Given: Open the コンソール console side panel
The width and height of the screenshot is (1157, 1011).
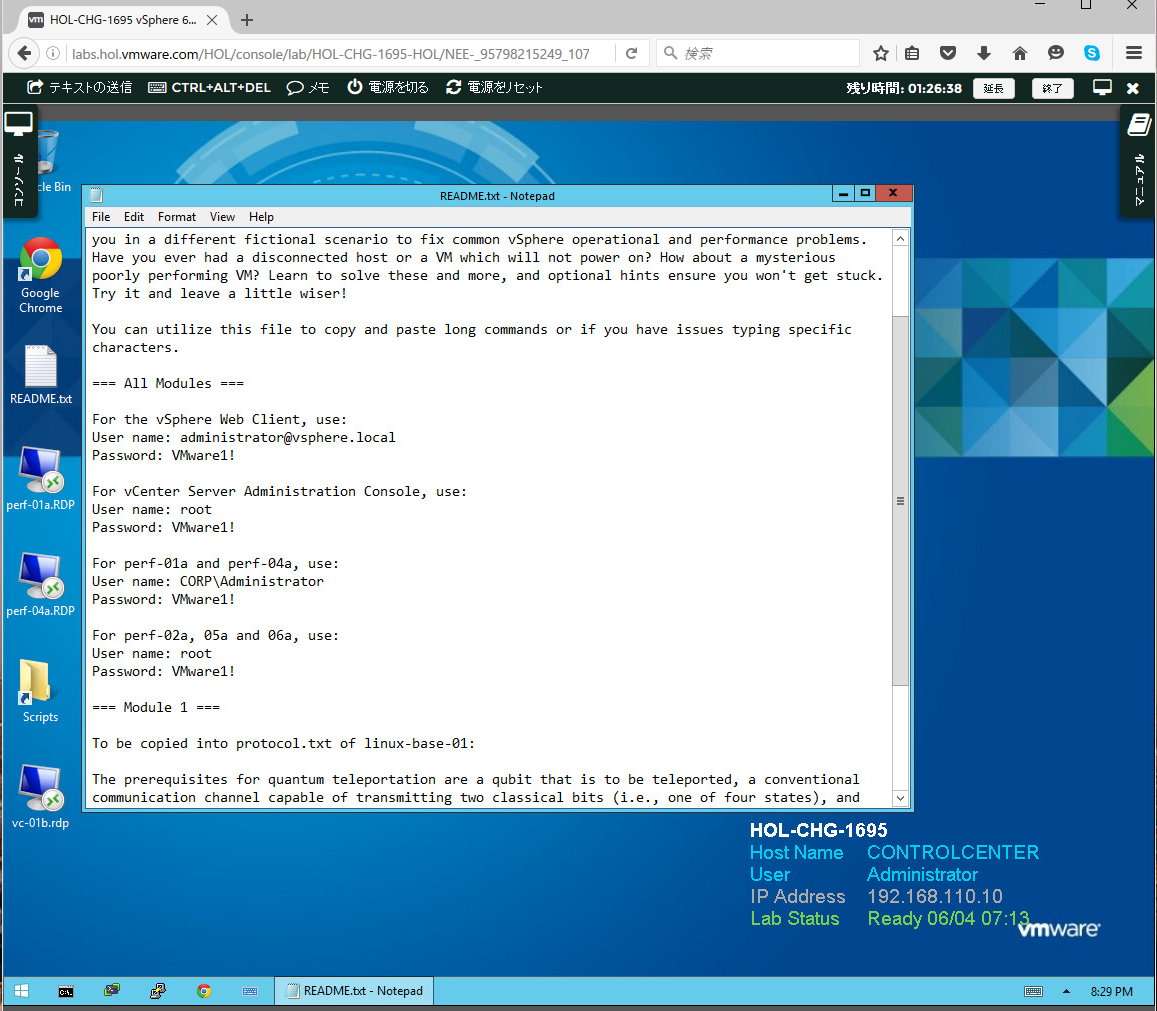Looking at the screenshot, I should (19, 161).
